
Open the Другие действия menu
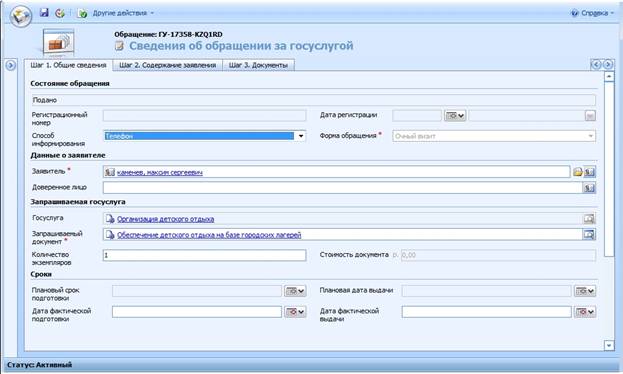[123, 13]
